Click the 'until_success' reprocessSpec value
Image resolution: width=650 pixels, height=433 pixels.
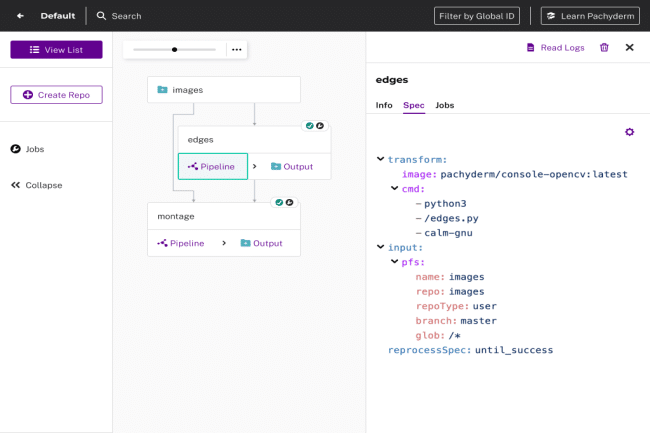click(514, 350)
